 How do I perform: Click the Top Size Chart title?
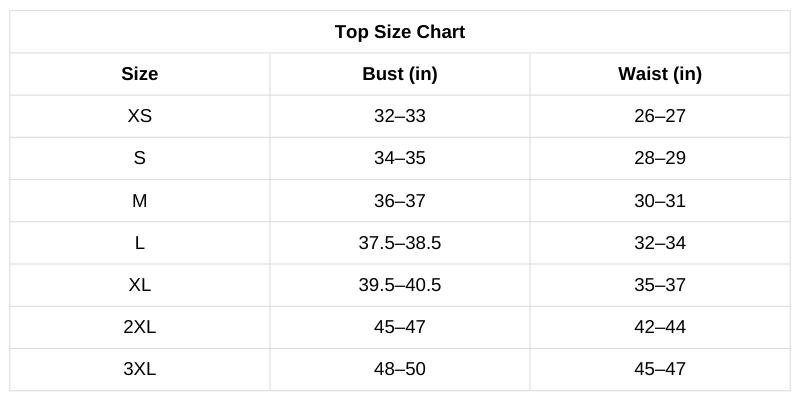click(x=400, y=32)
